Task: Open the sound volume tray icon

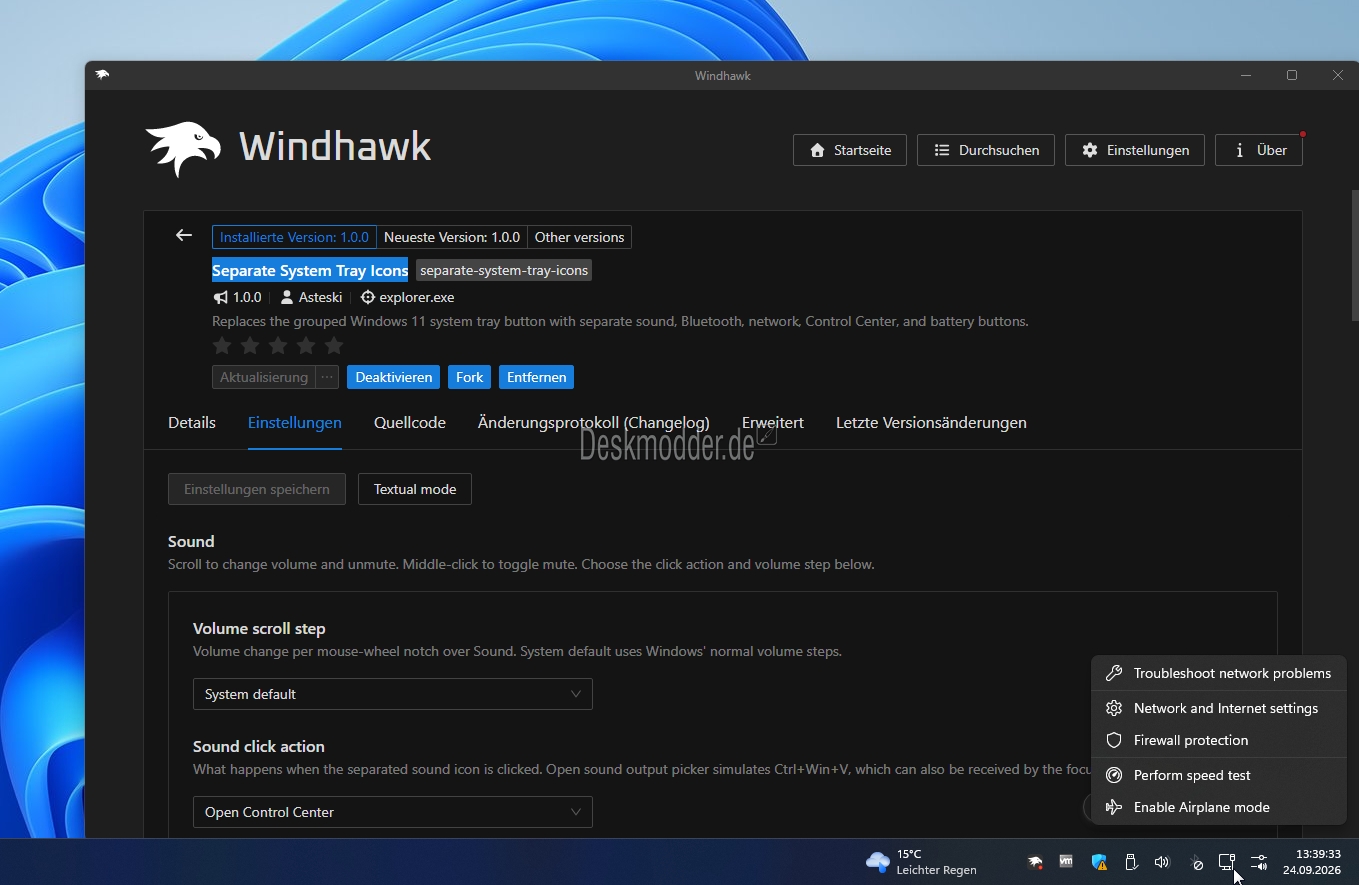Action: pyautogui.click(x=1161, y=862)
